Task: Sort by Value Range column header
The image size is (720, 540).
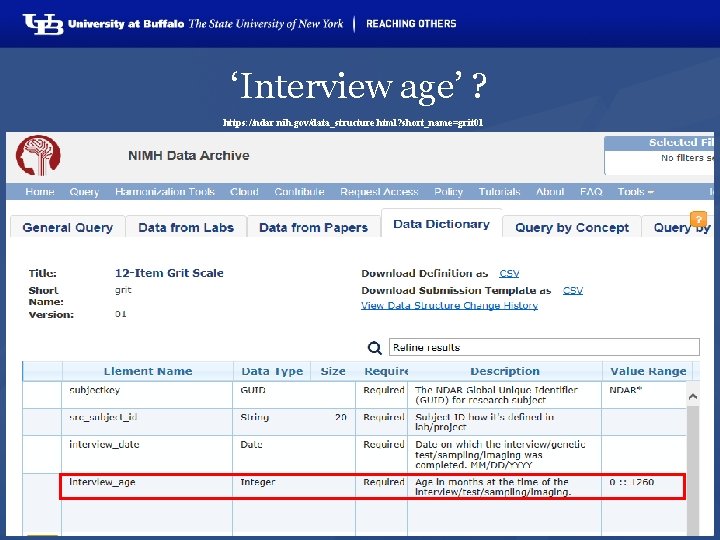Action: click(648, 371)
